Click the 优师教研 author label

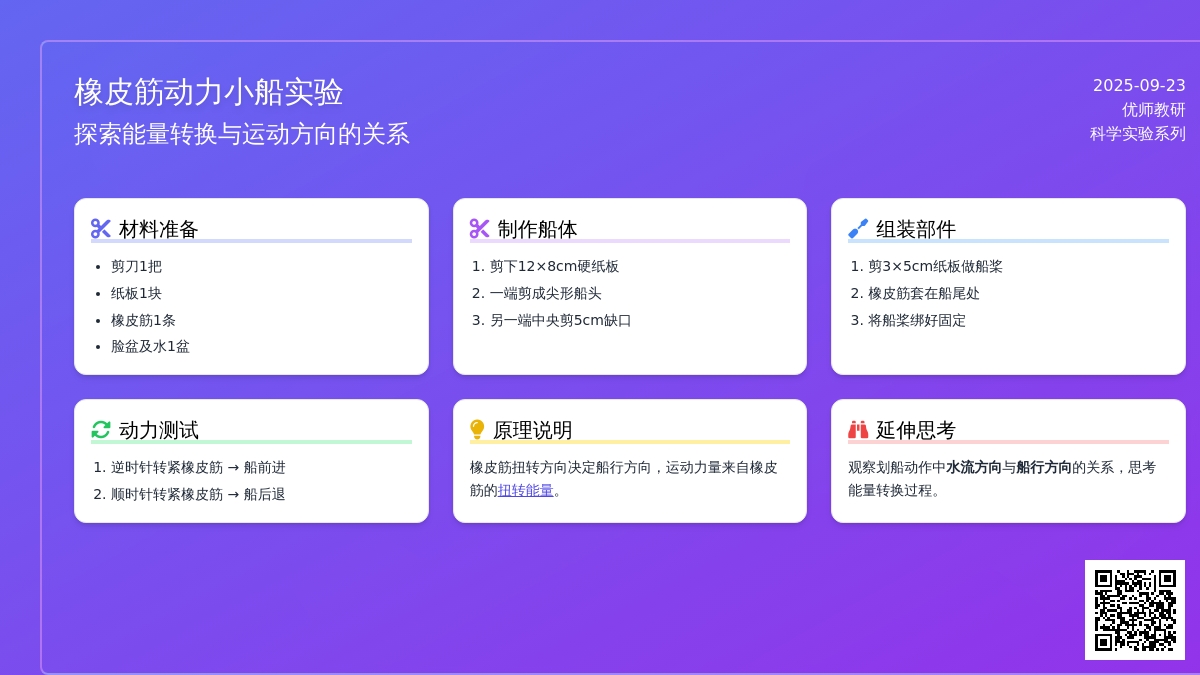point(1153,110)
